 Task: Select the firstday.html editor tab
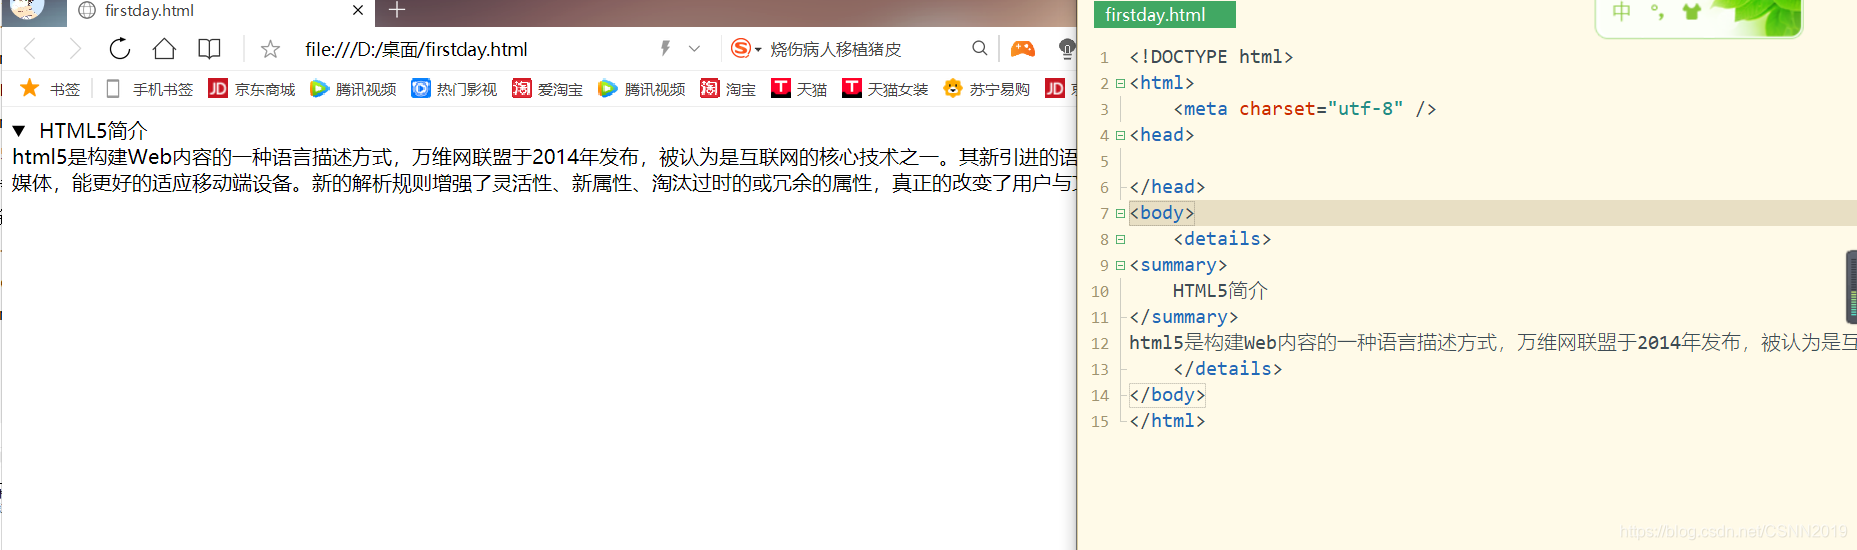[x=1165, y=14]
